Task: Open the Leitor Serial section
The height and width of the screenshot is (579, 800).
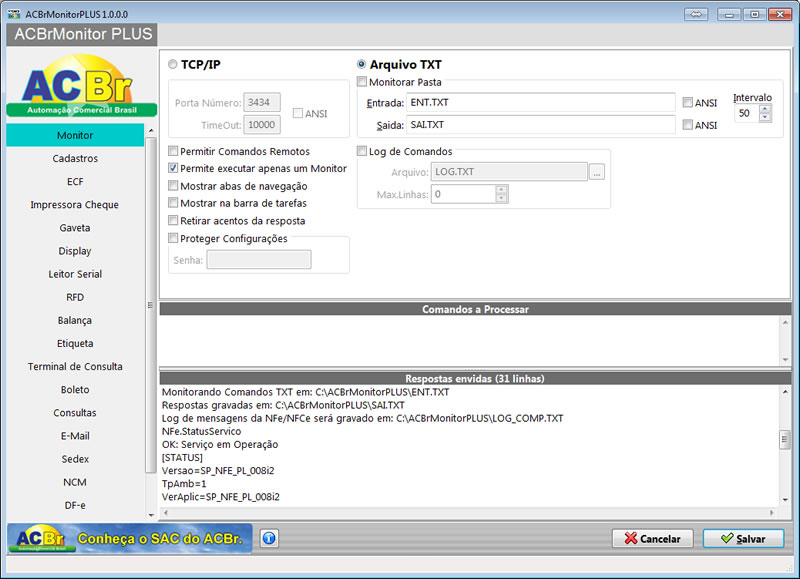Action: 75,274
